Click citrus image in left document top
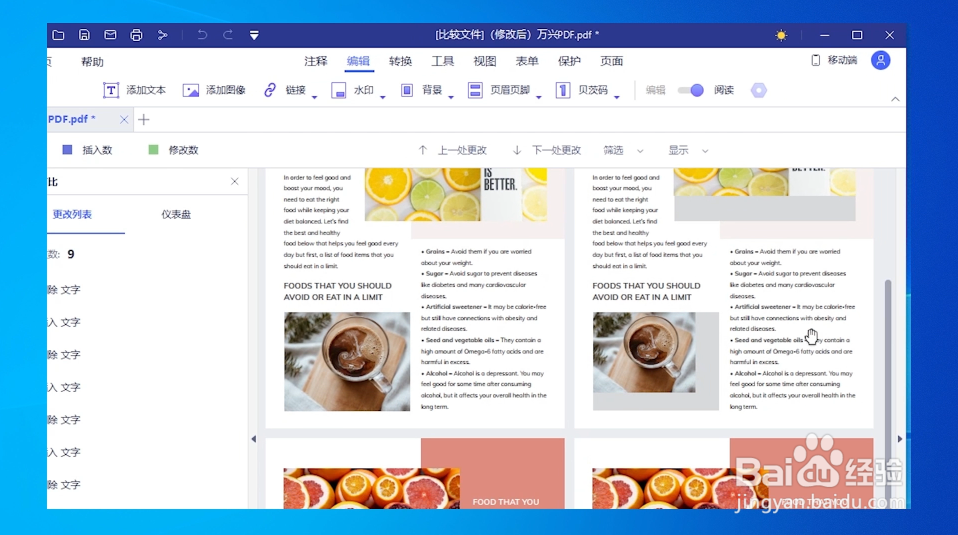Viewport: 958px width, 535px height. (456, 195)
